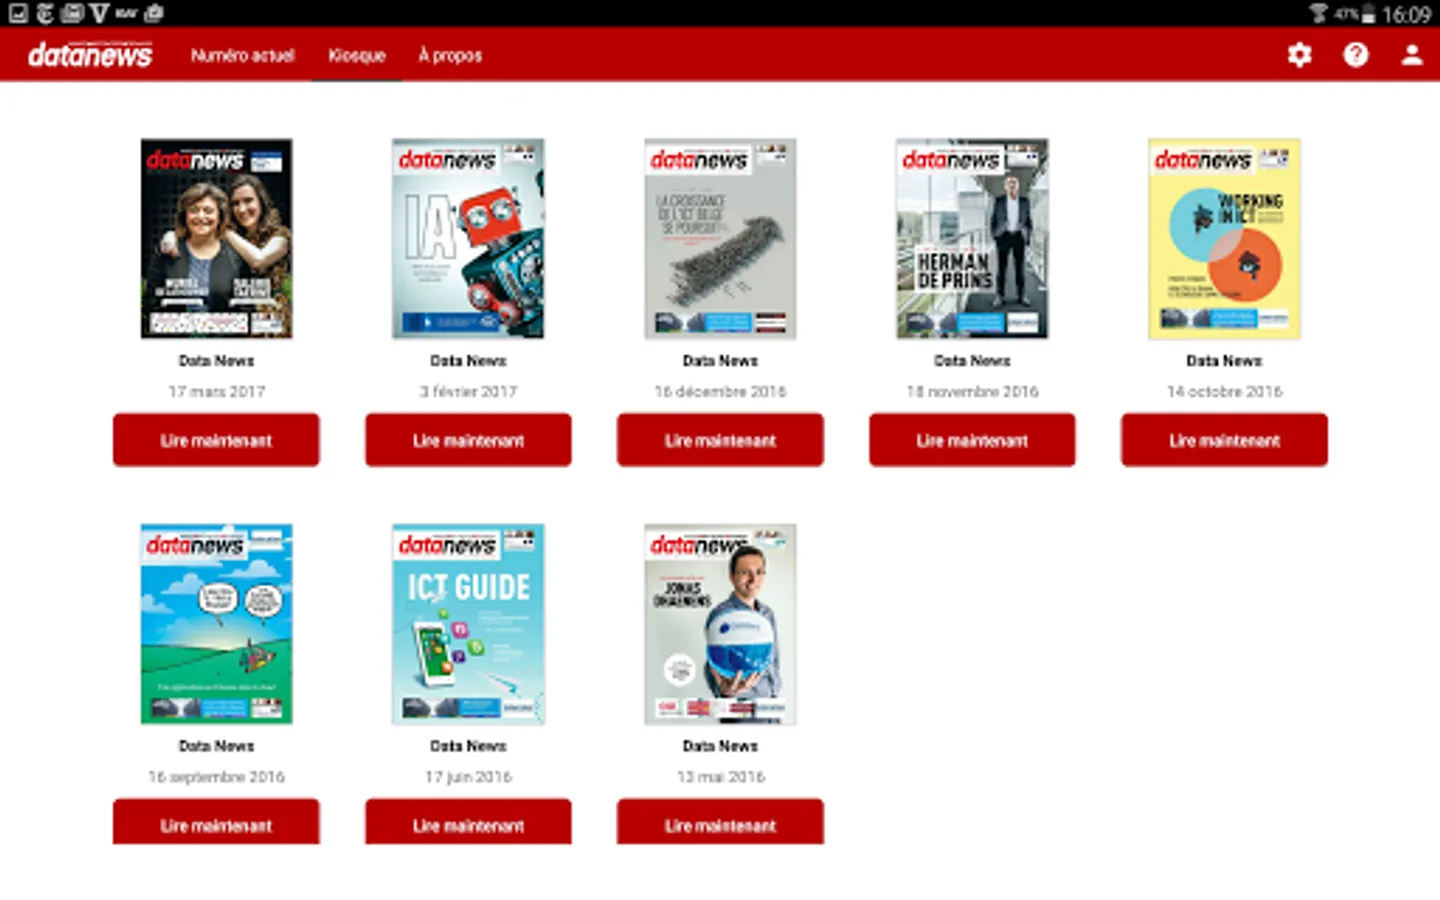Select the date text 18 novembre 2016

972,391
